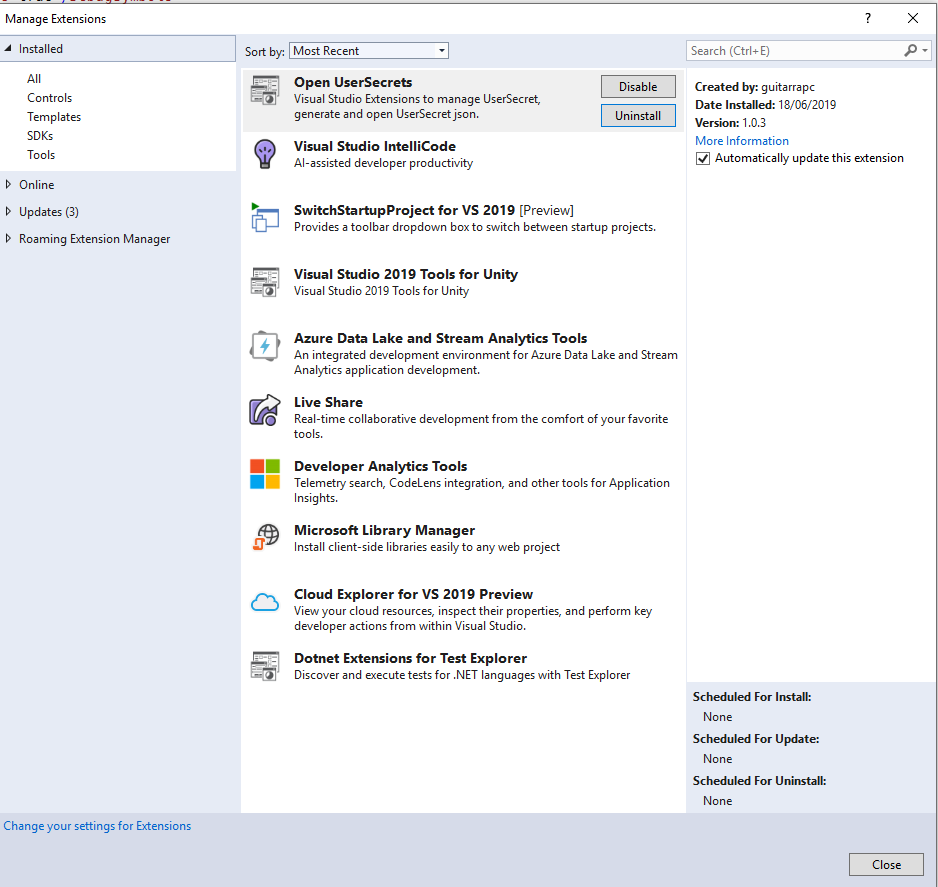938x887 pixels.
Task: Select Visual Studio 2019 Tools for Unity title
Action: [x=406, y=275]
